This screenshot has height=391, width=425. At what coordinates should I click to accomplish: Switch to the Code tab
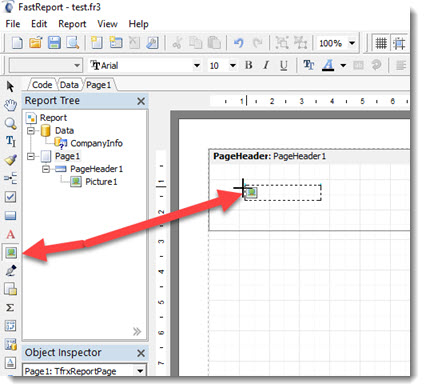[42, 85]
